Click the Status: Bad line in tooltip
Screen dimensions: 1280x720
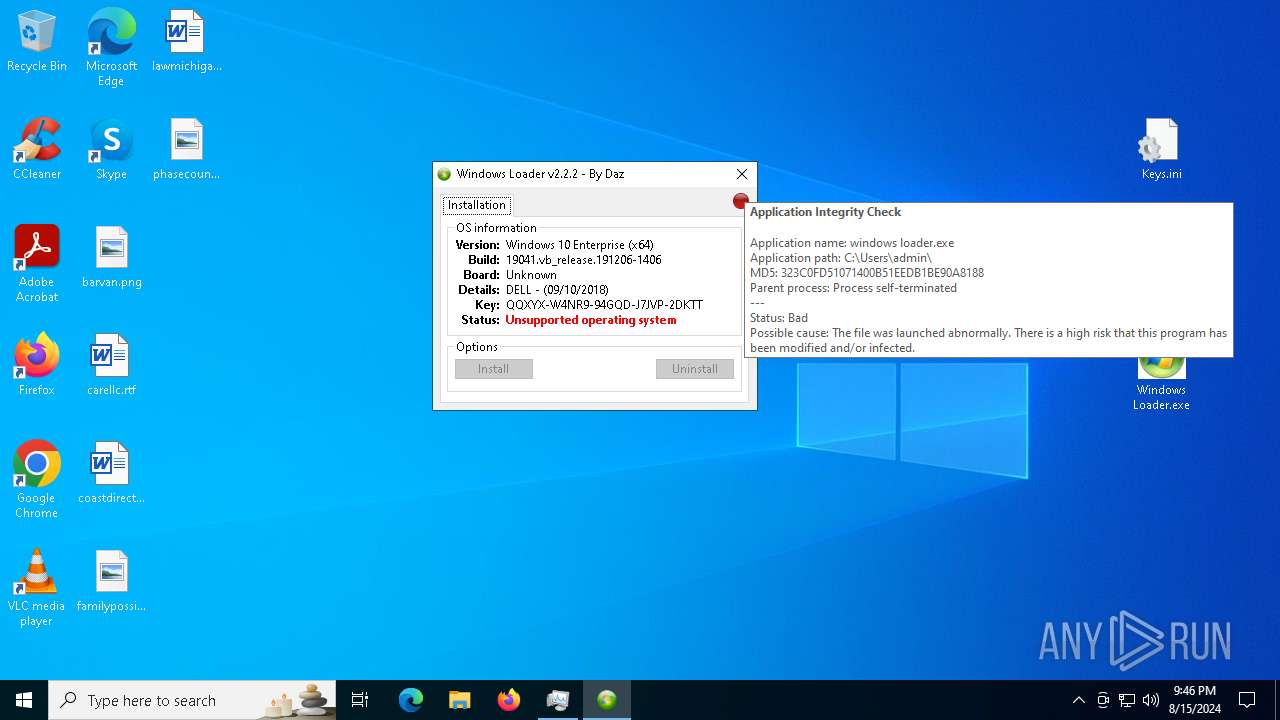[779, 318]
